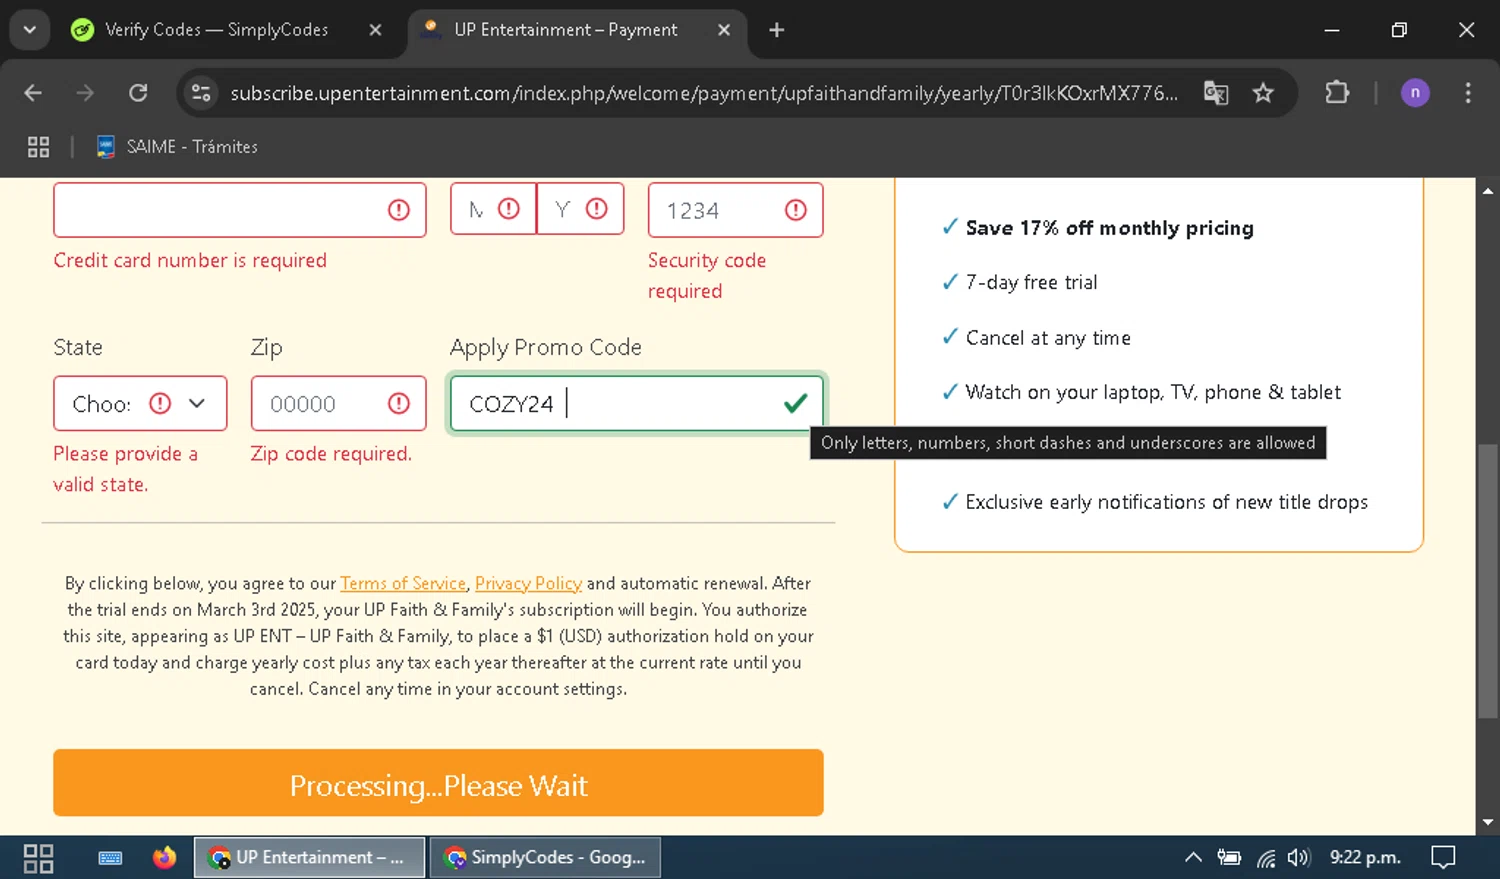
Task: Open the Chrome profile avatar
Action: click(1415, 93)
